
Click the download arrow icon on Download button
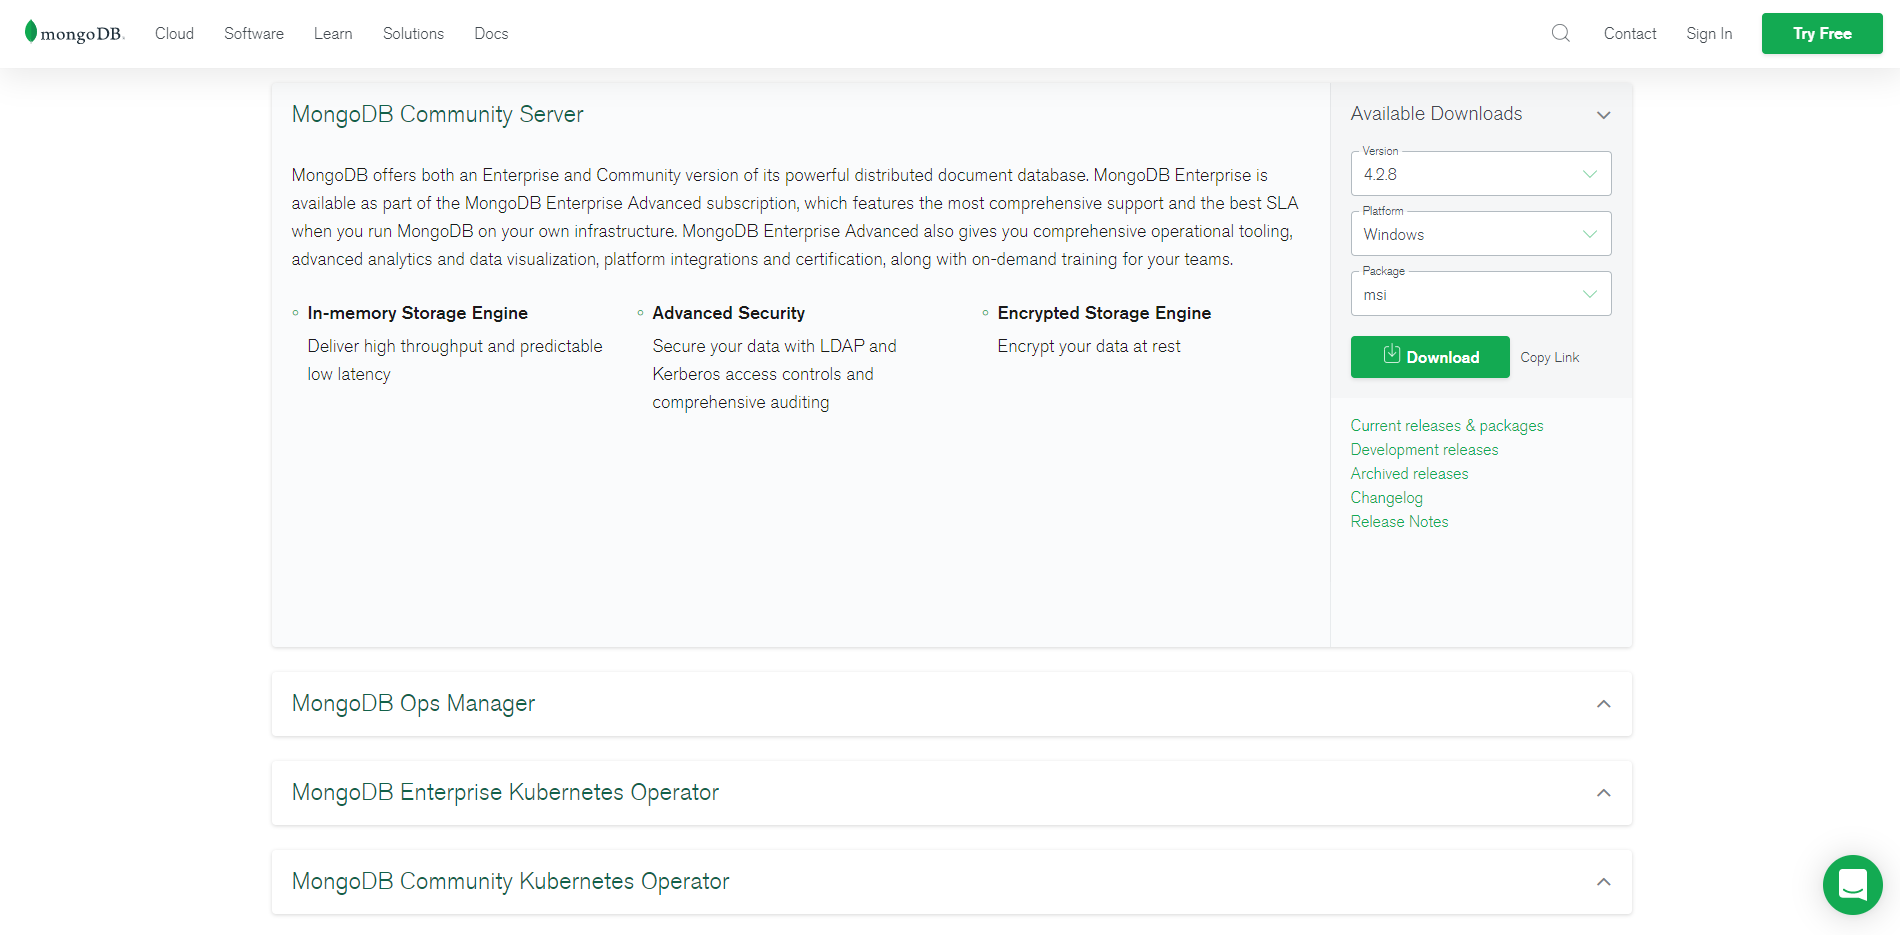pyautogui.click(x=1391, y=354)
